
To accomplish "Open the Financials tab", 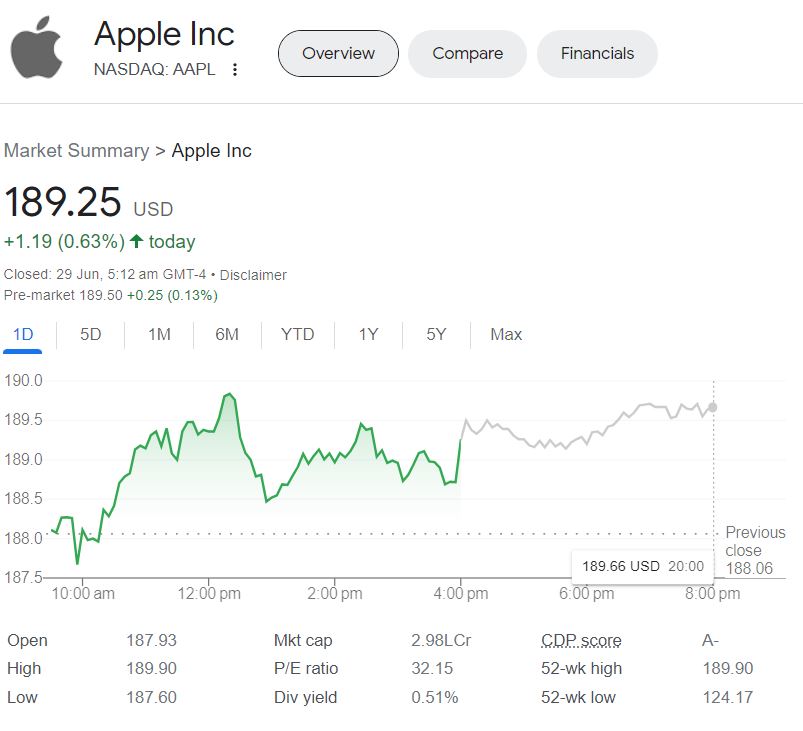I will point(596,54).
